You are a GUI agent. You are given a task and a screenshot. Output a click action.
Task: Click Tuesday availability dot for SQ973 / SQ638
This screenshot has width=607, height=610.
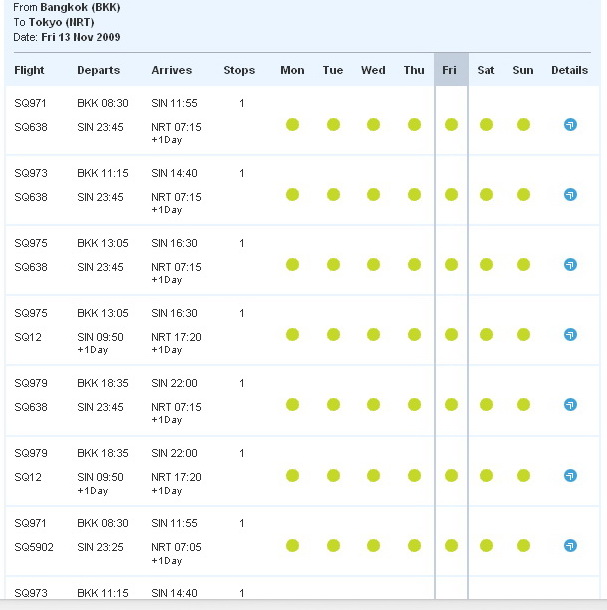pyautogui.click(x=333, y=195)
